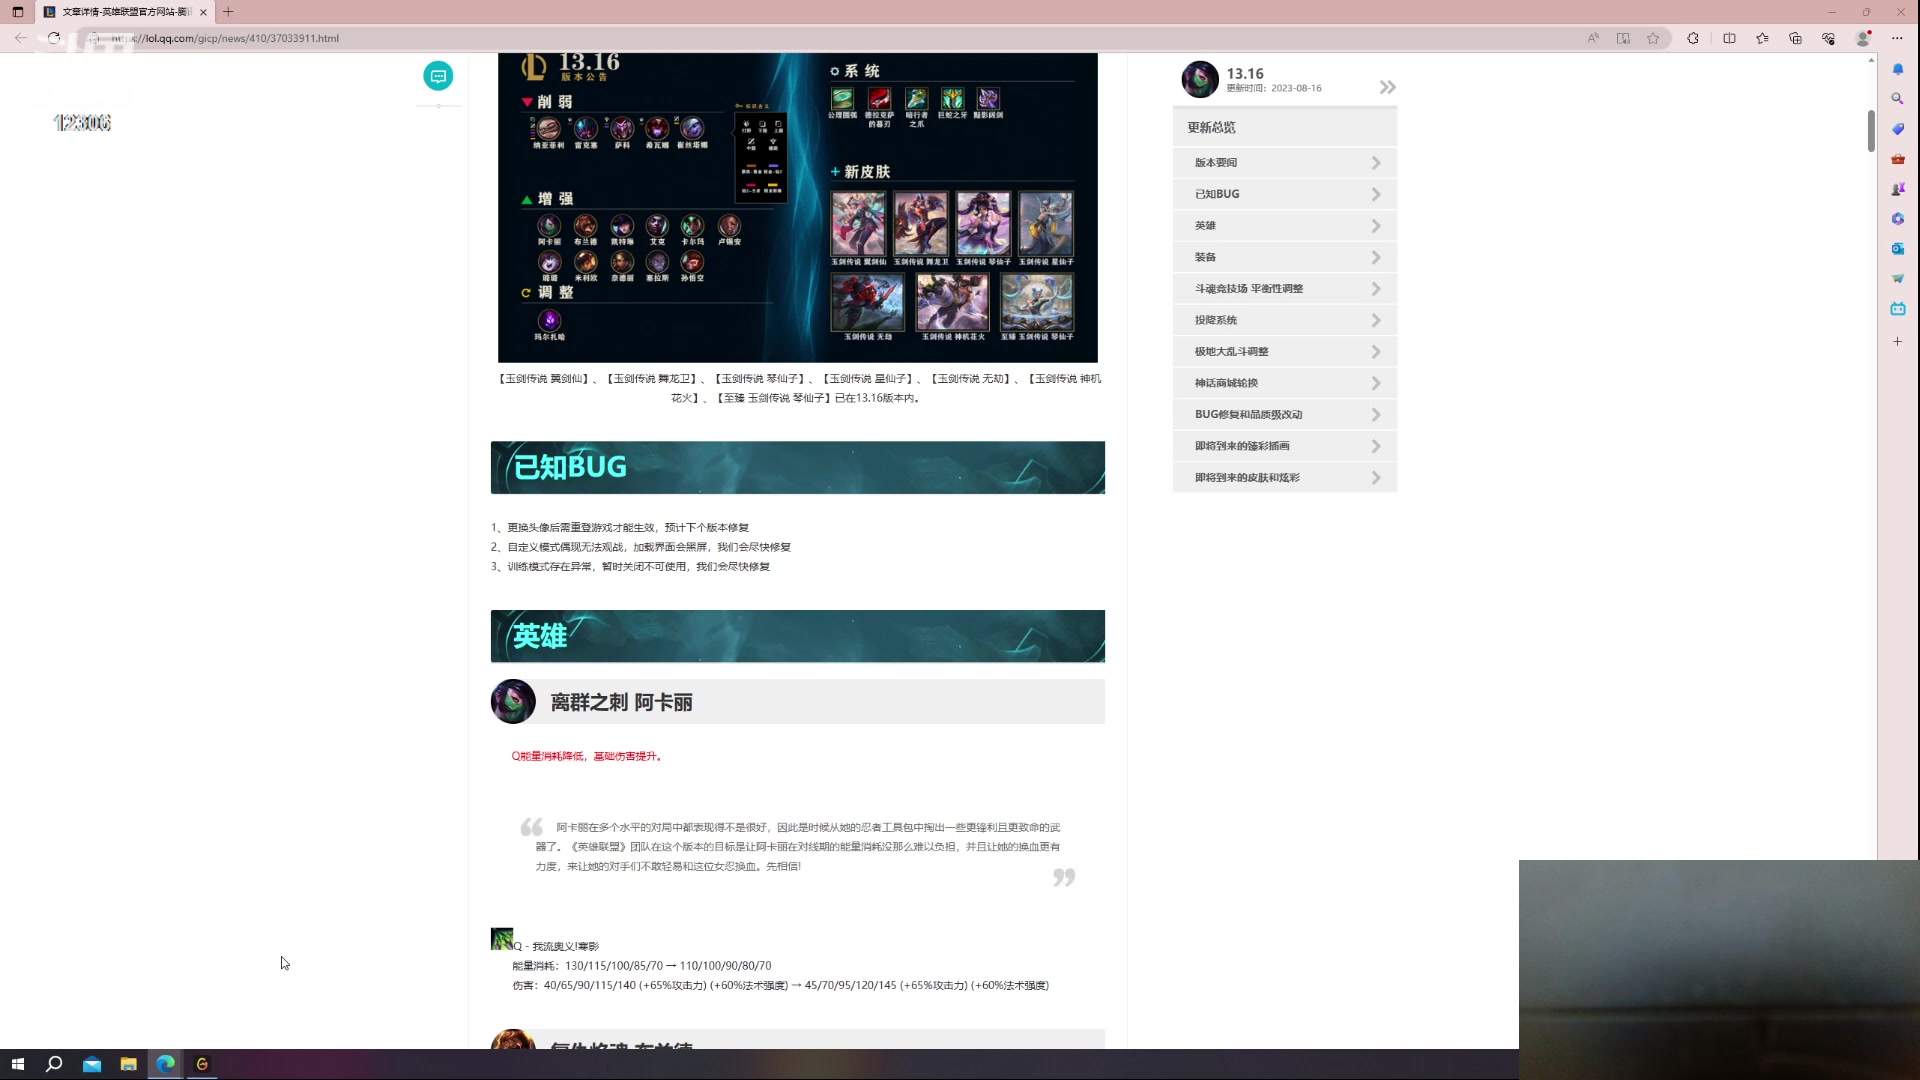
Task: Click the 更新总览 panel heading
Action: [1211, 127]
